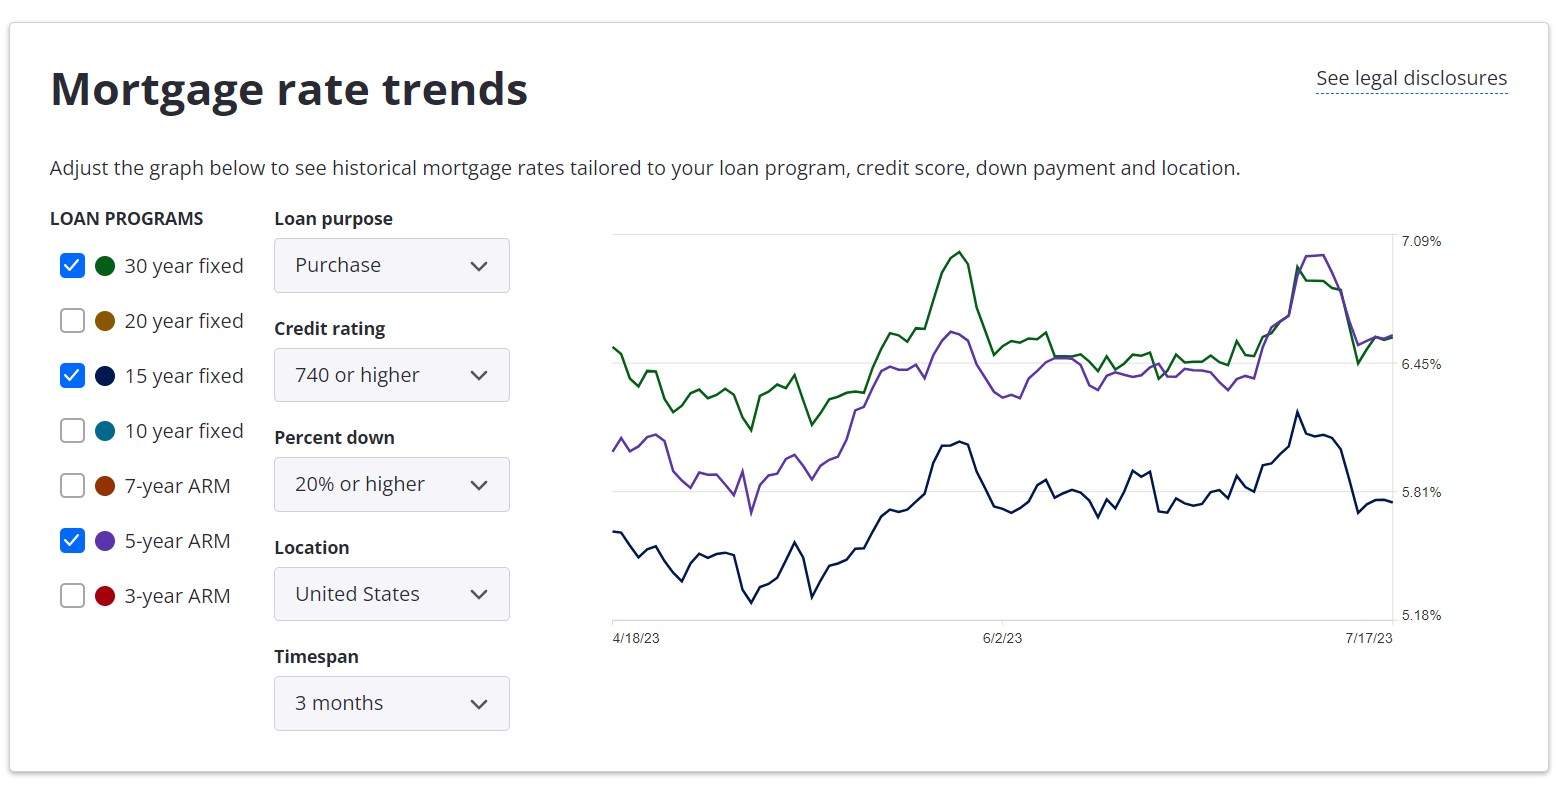
Task: Click the orange 7-year ARM color dot
Action: pos(105,486)
